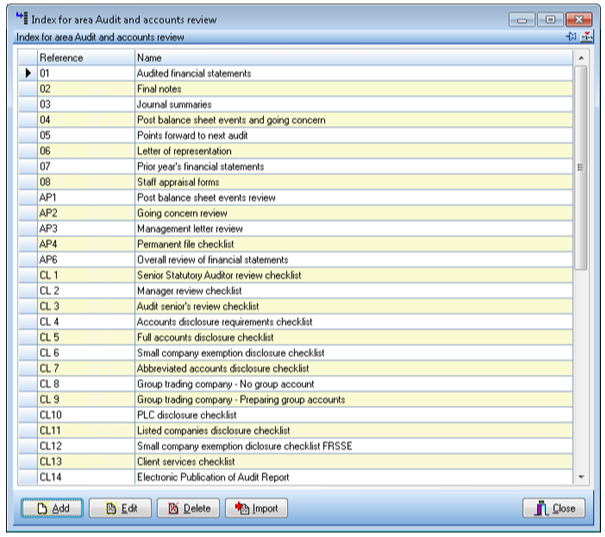Click reference cell 'AP6'
Image resolution: width=605 pixels, height=537 pixels.
coord(86,260)
